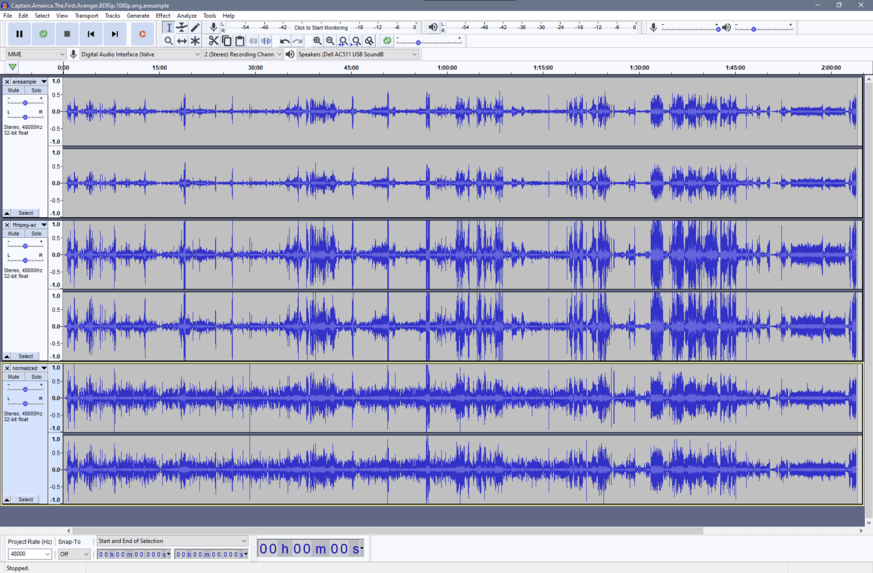This screenshot has height=573, width=873.
Task: Click the Play-at-speed slider
Action: (429, 41)
